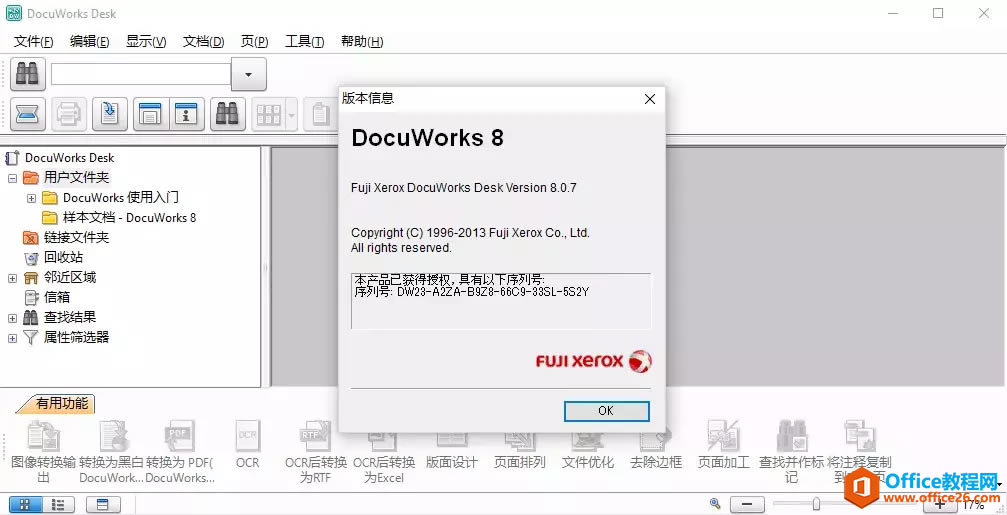The width and height of the screenshot is (1007, 515).
Task: Toggle the preview pane window button
Action: pyautogui.click(x=151, y=114)
